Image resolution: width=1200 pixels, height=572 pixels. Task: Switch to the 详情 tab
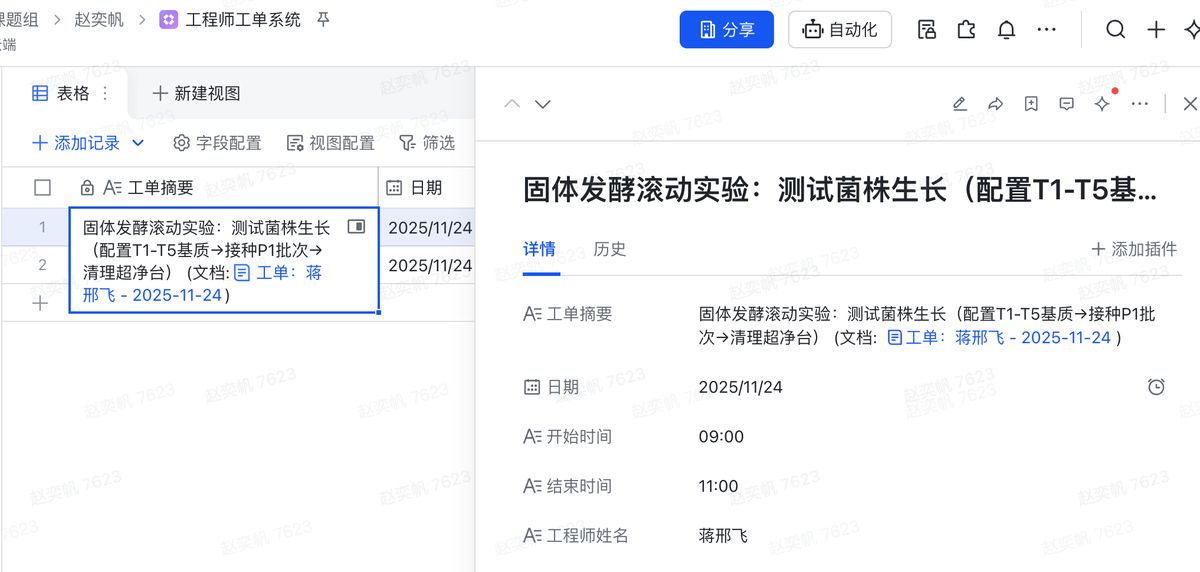539,249
